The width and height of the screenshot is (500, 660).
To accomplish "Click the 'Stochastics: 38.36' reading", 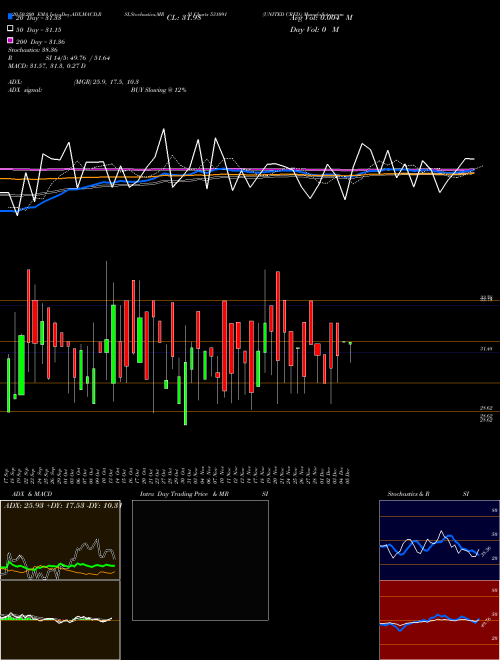I will pyautogui.click(x=33, y=50).
